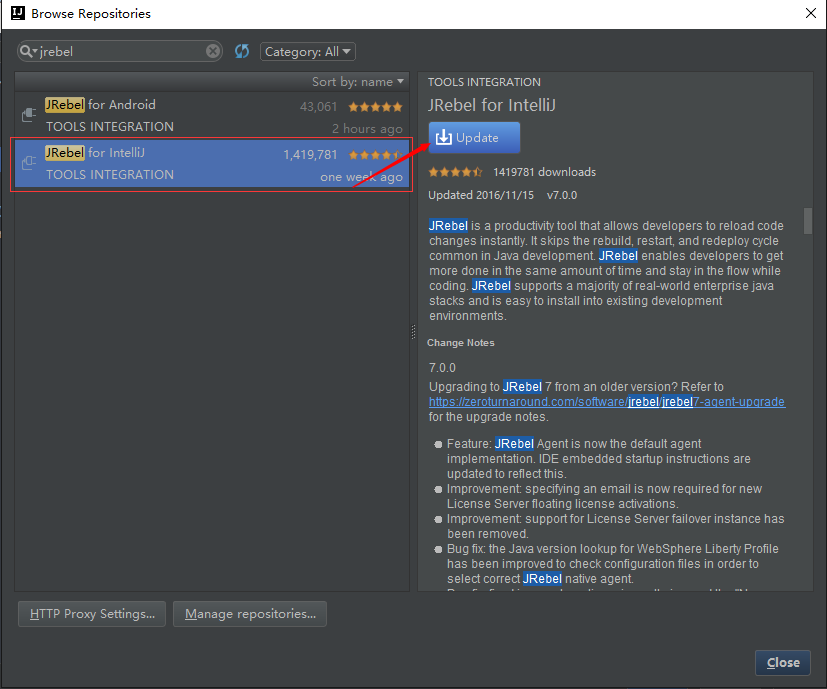Click the 1,419,781 downloads count
827x689 pixels.
point(310,155)
